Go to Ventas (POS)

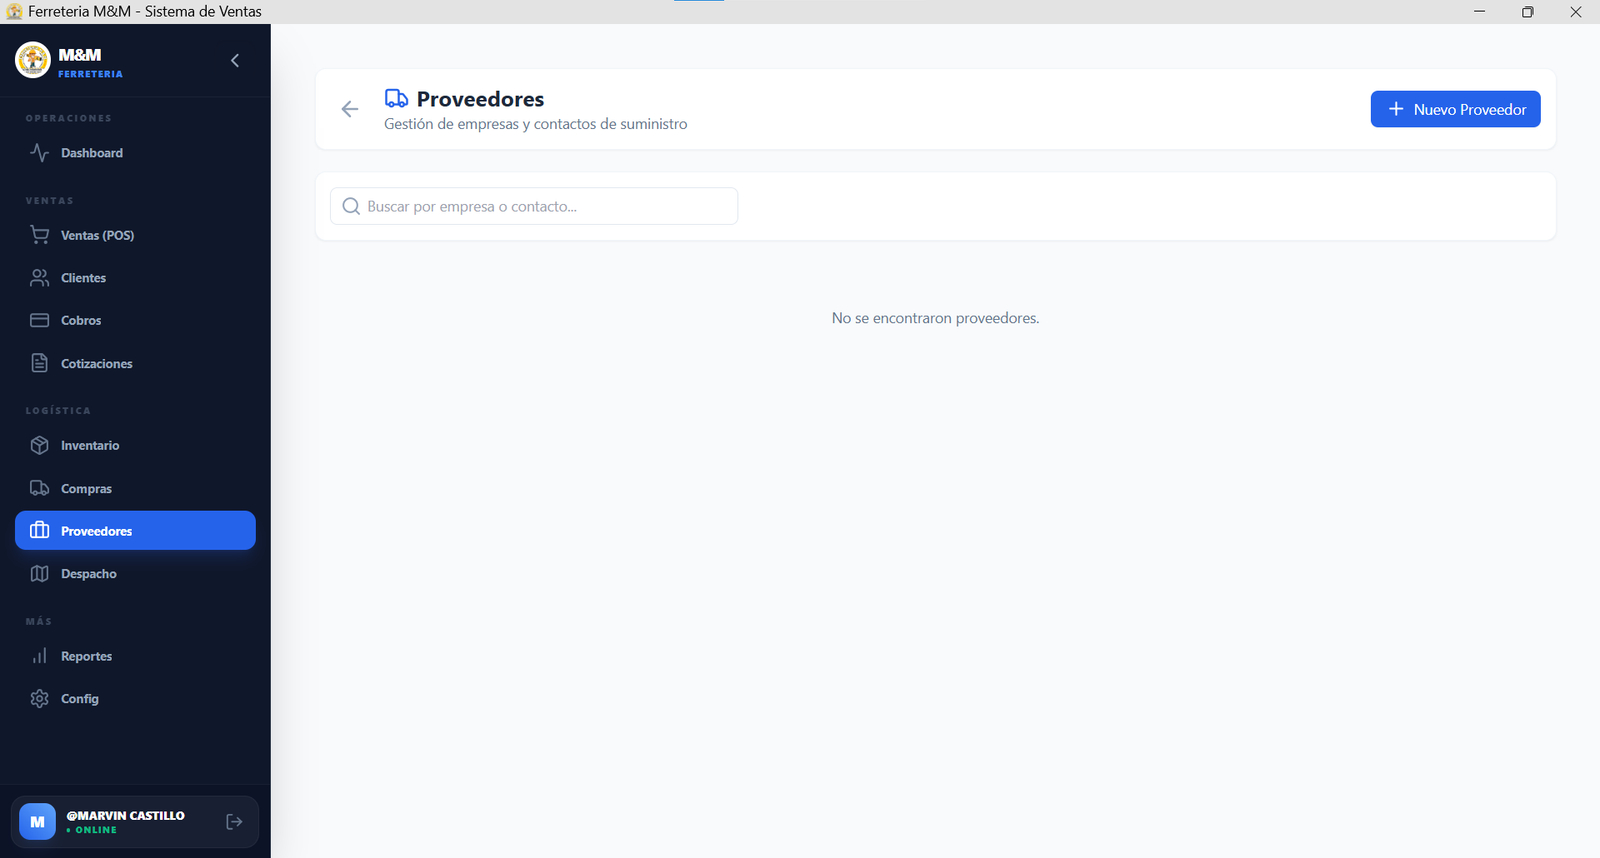[x=135, y=235]
